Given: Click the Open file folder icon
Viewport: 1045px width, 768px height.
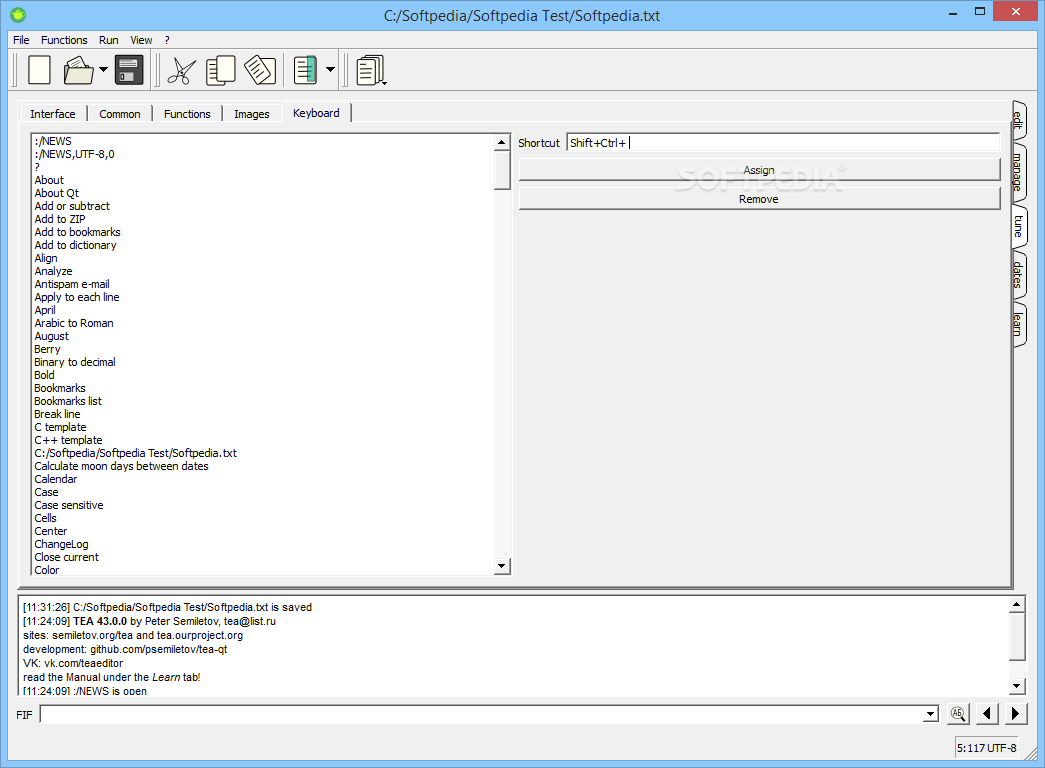Looking at the screenshot, I should [x=79, y=70].
